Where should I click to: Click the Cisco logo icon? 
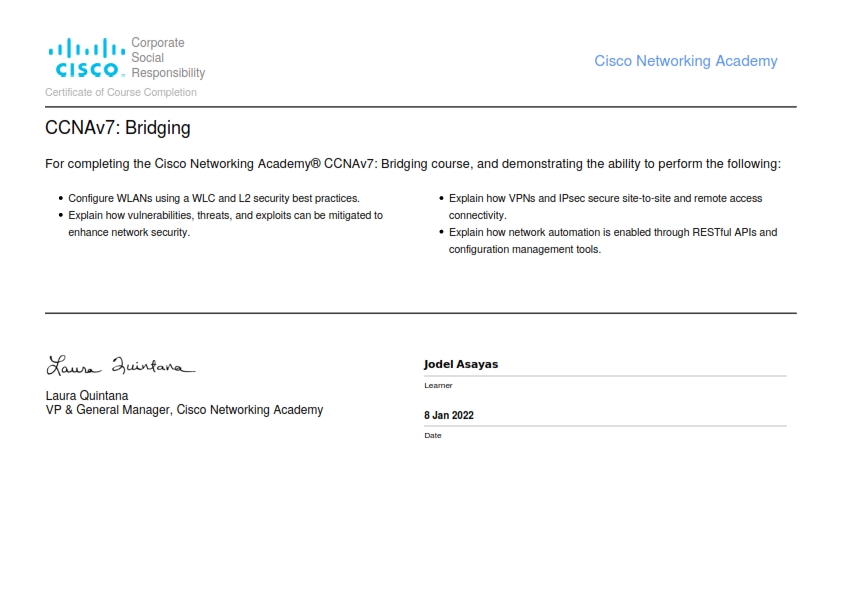tap(87, 57)
